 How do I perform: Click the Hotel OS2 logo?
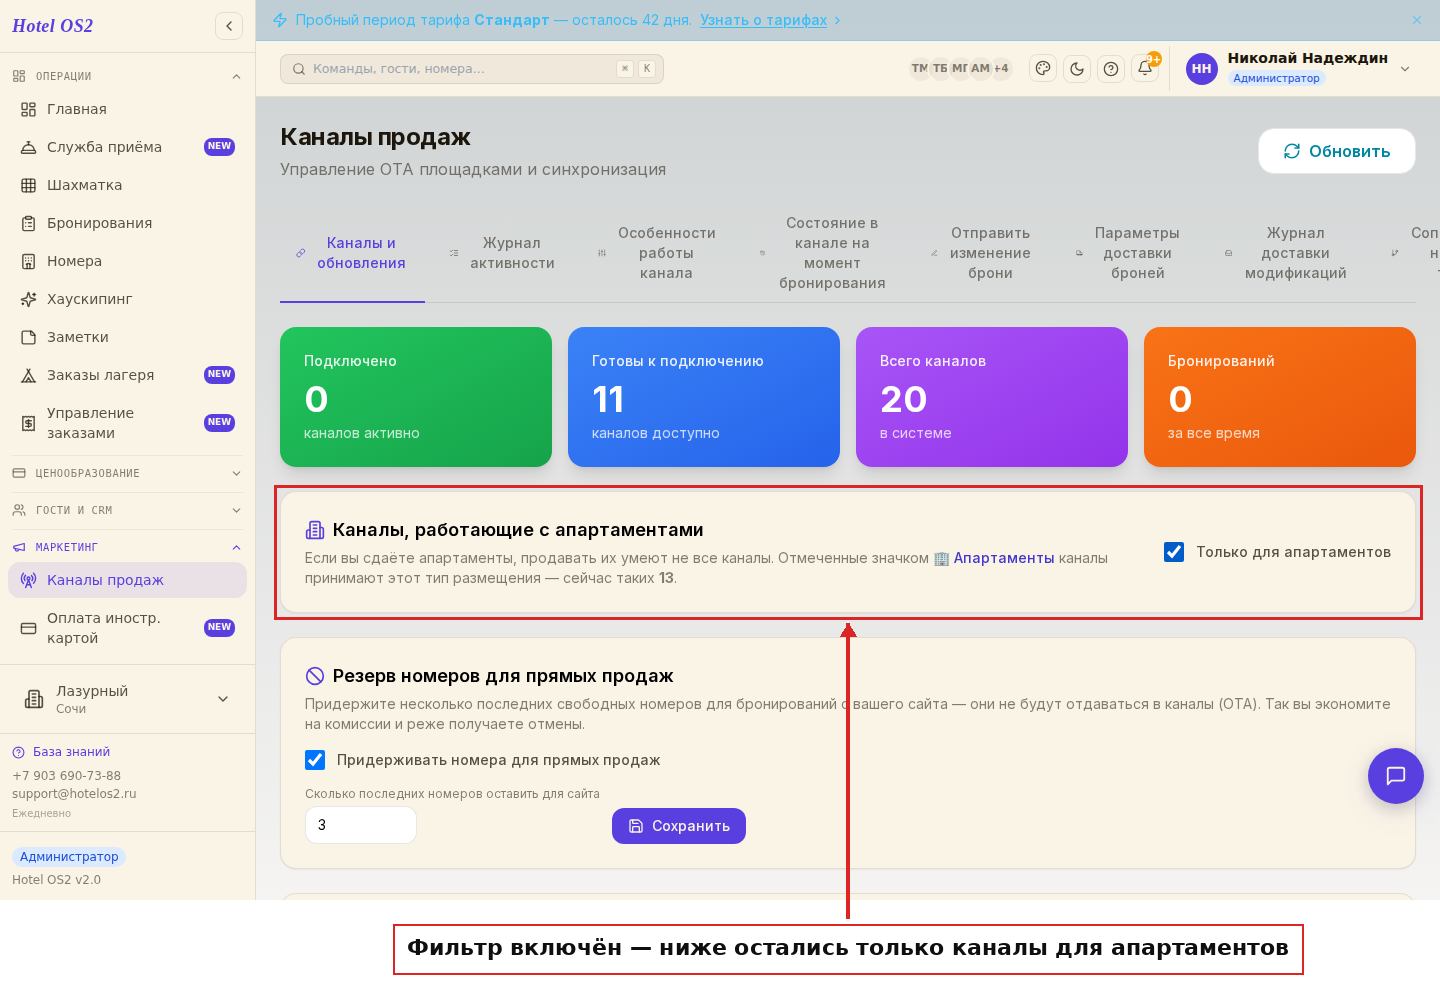(52, 26)
